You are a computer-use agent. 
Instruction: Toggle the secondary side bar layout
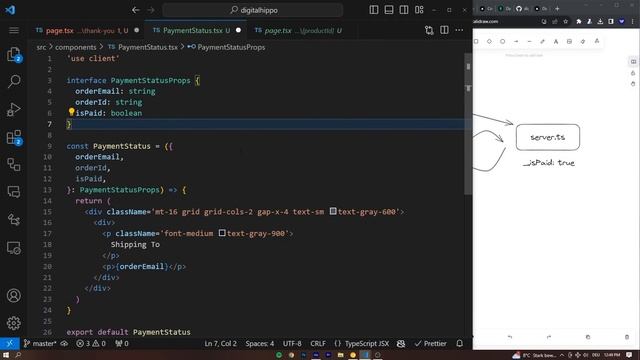click(404, 10)
